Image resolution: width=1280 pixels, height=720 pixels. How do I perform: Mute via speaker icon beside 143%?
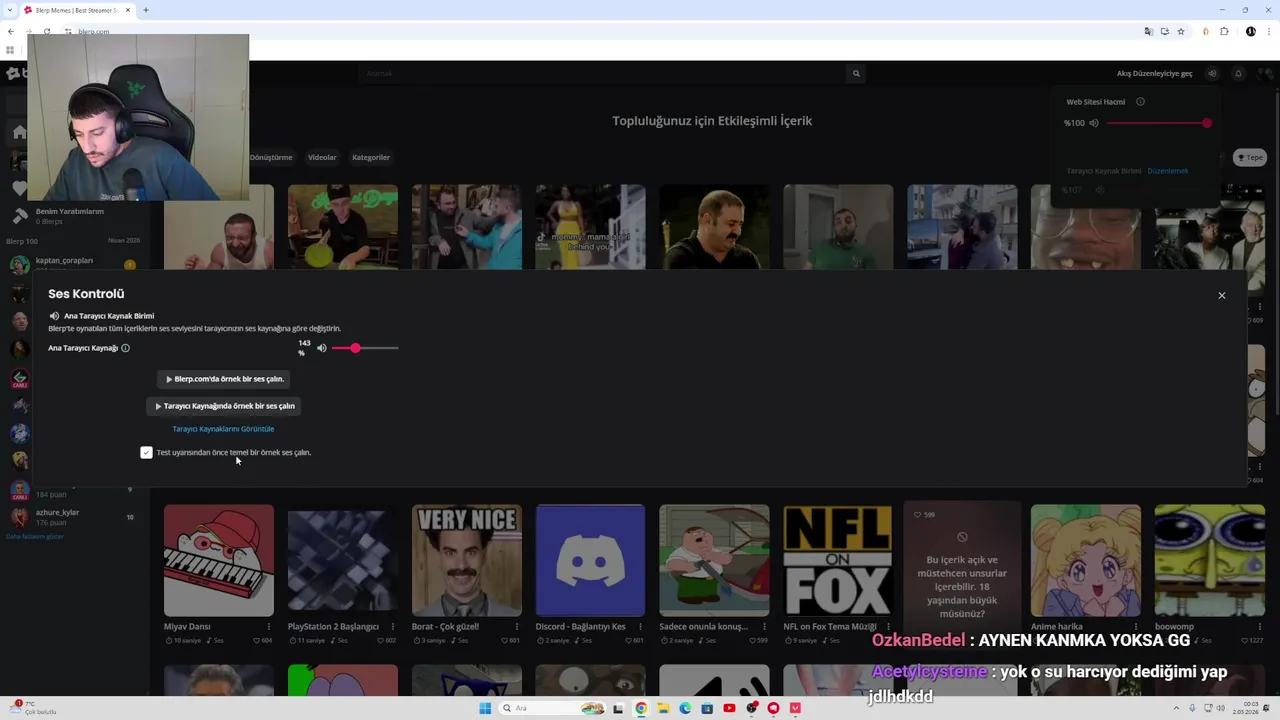(321, 348)
